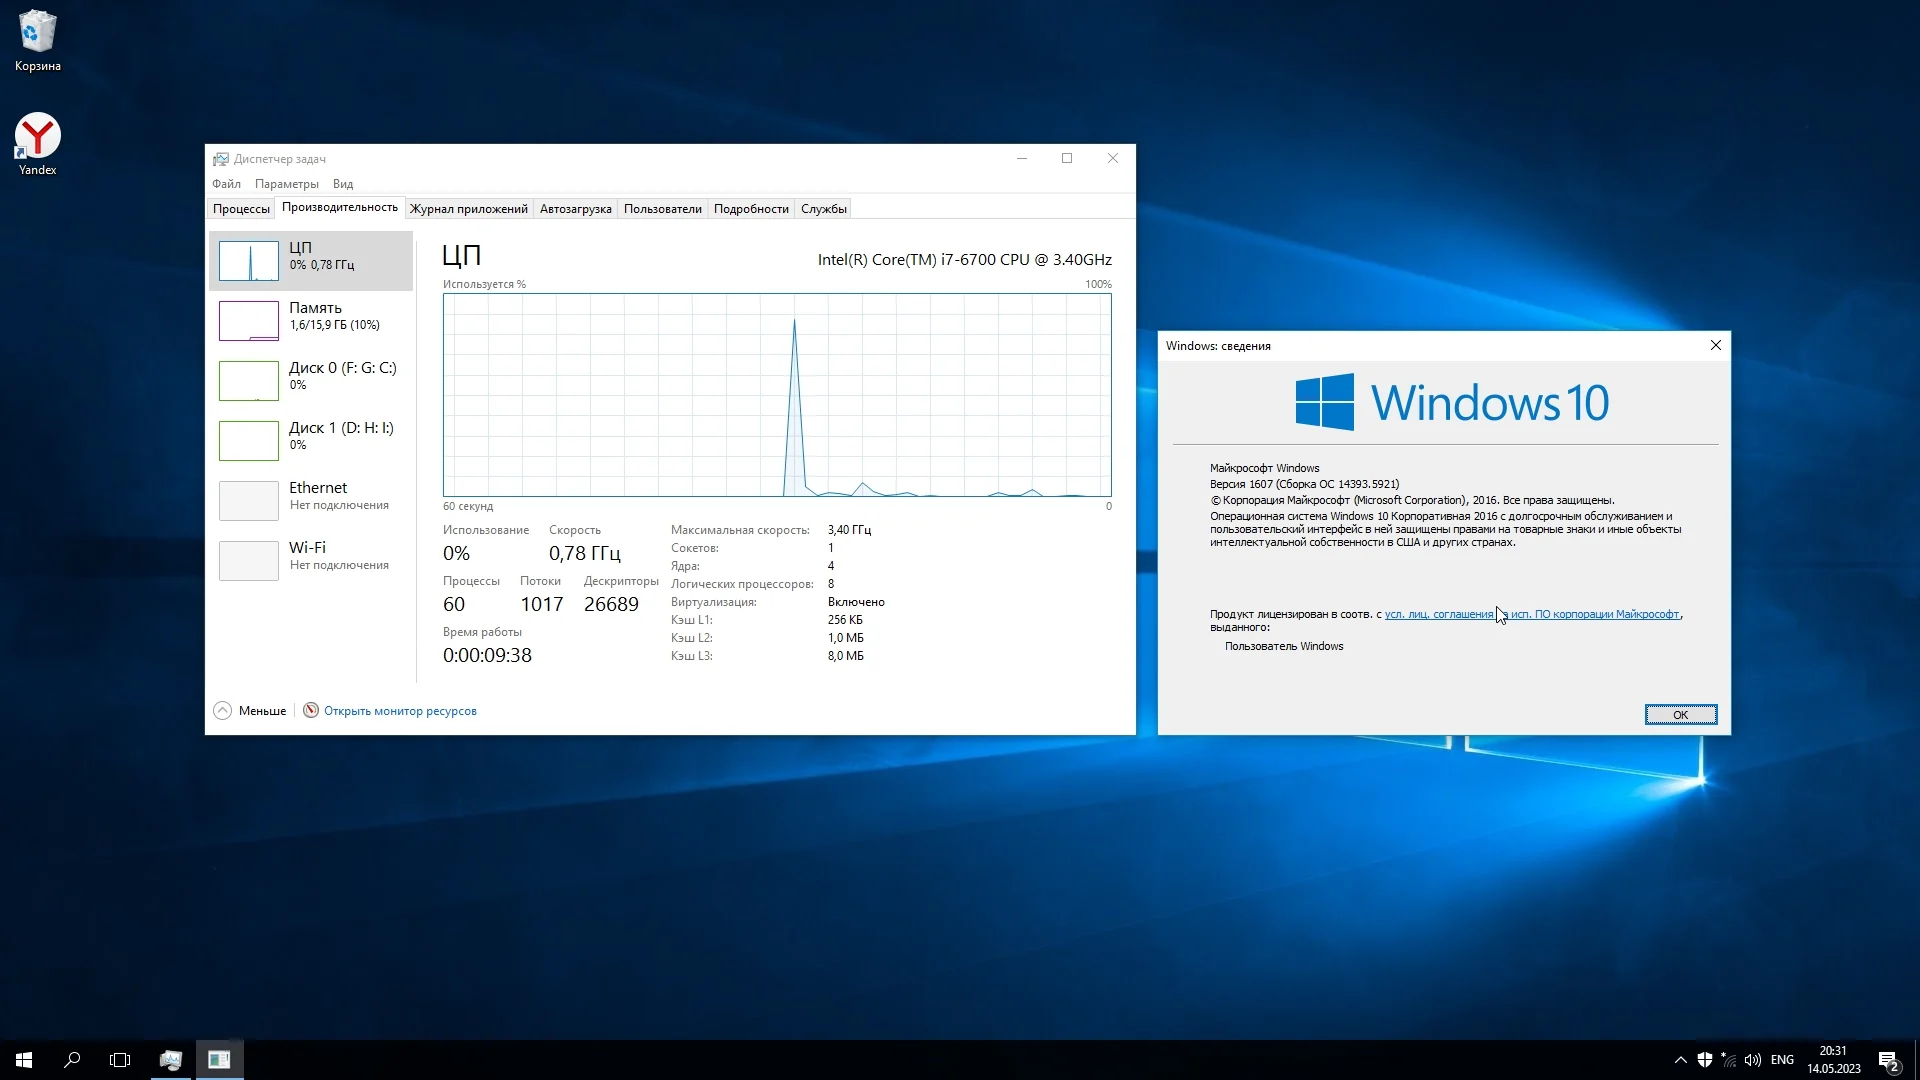
Task: Open taskbar search magnifier
Action: click(x=72, y=1060)
